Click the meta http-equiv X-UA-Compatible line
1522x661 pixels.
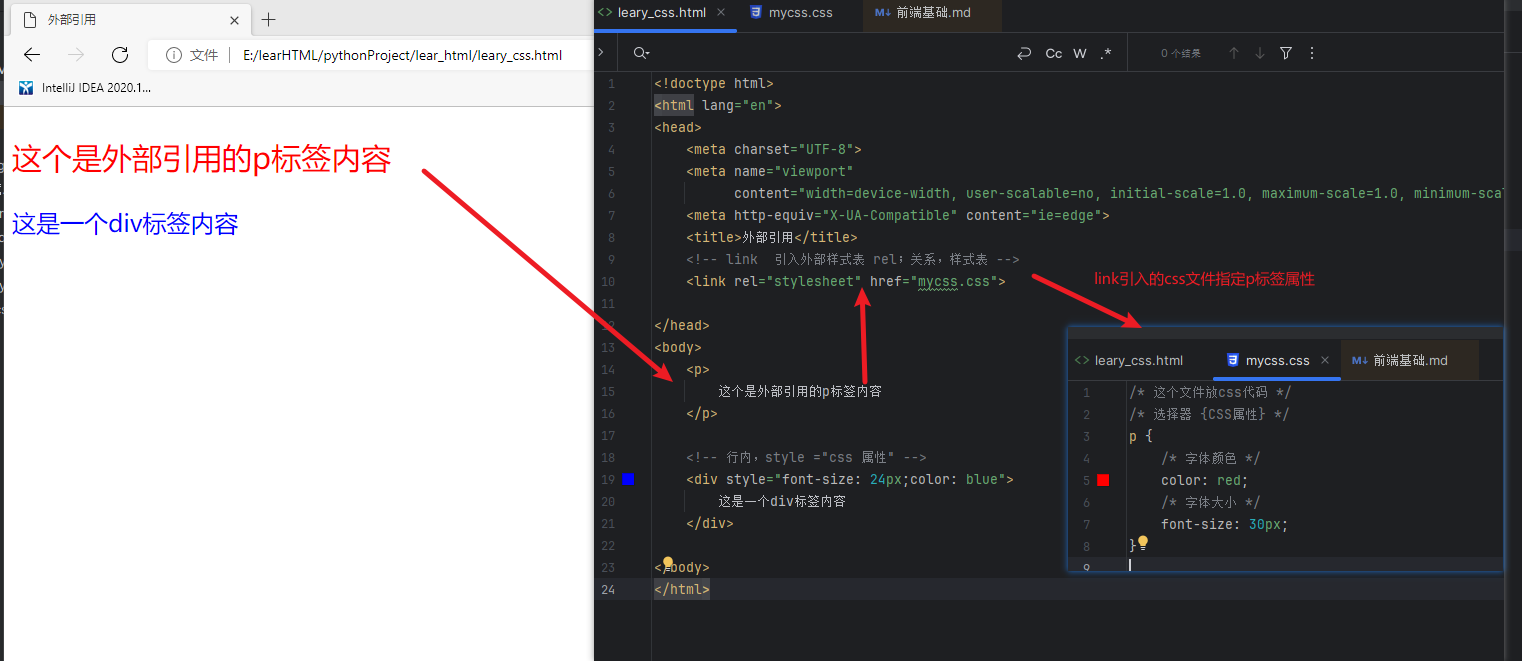(898, 215)
